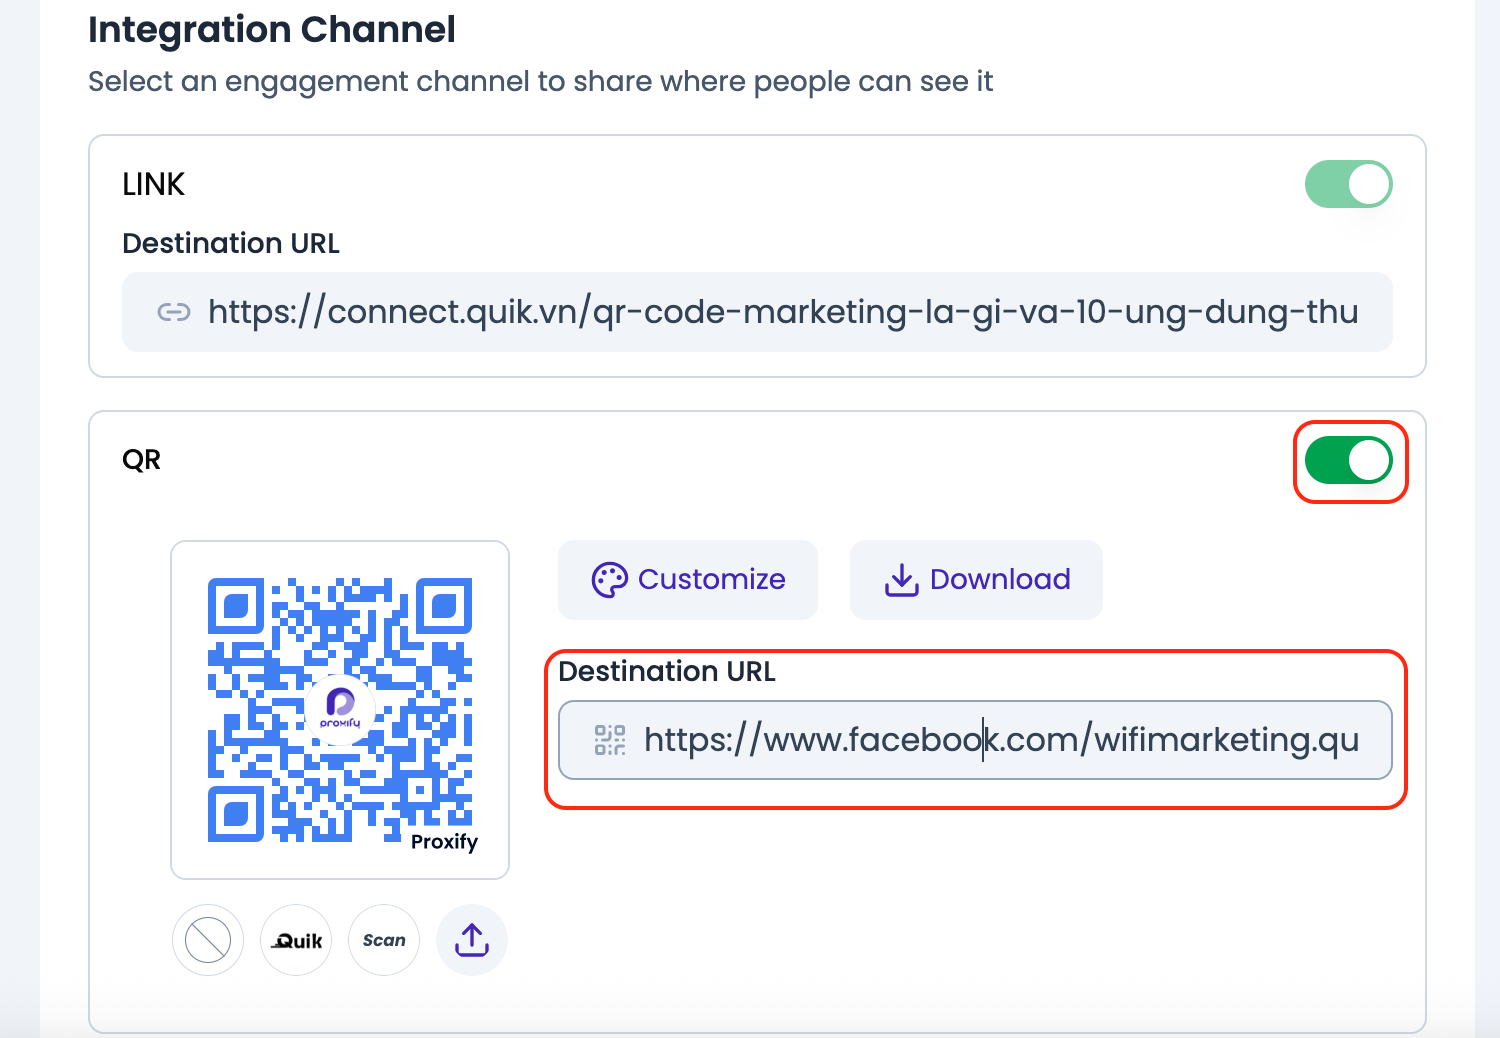Select the Quik logo option for the QR code

(x=295, y=940)
